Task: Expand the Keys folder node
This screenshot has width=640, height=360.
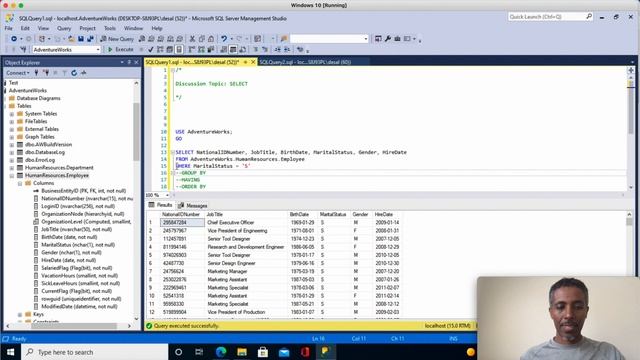Action: point(20,314)
